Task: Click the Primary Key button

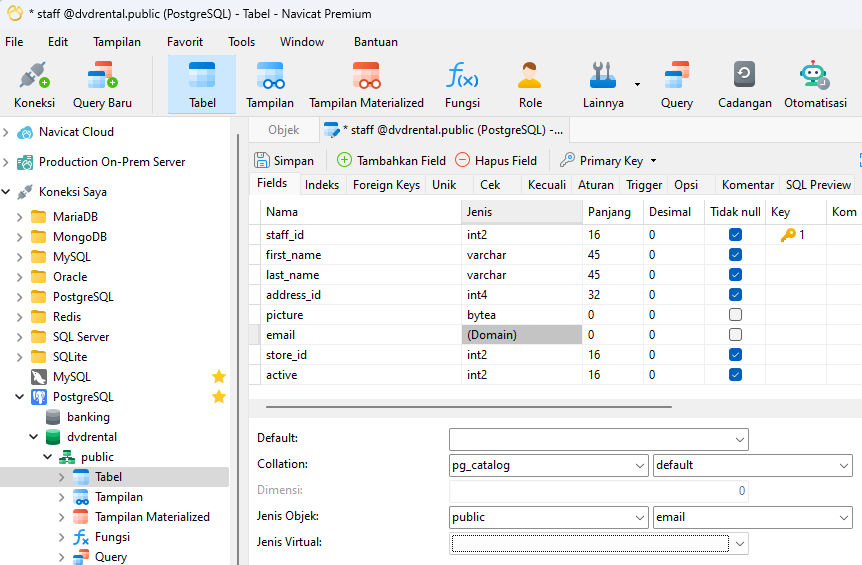Action: (601, 160)
